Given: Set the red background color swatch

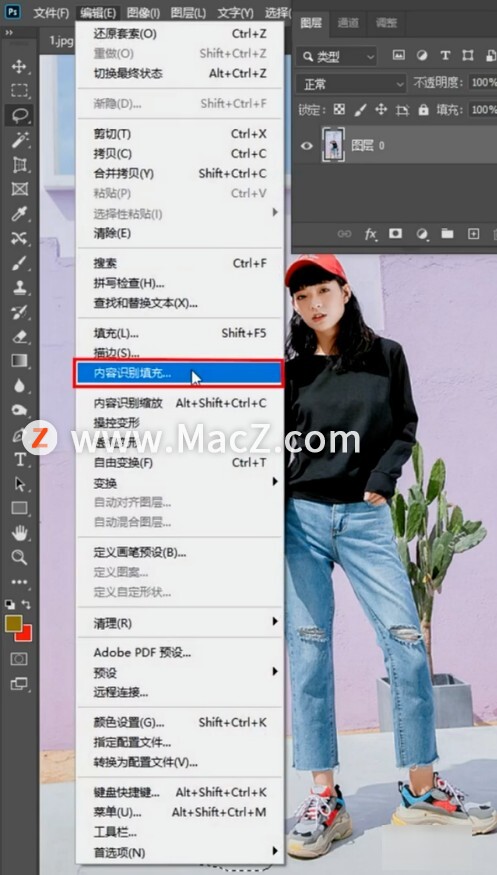Looking at the screenshot, I should tap(26, 635).
